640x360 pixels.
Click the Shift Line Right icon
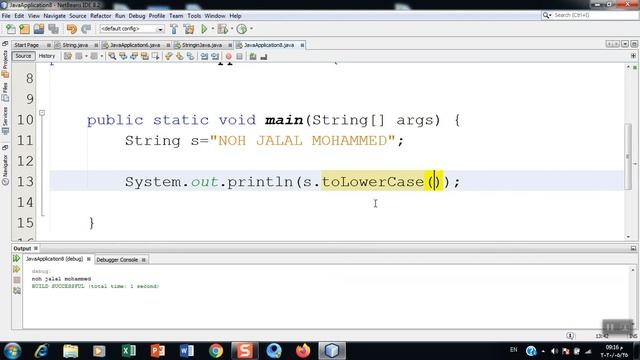pyautogui.click(x=215, y=56)
